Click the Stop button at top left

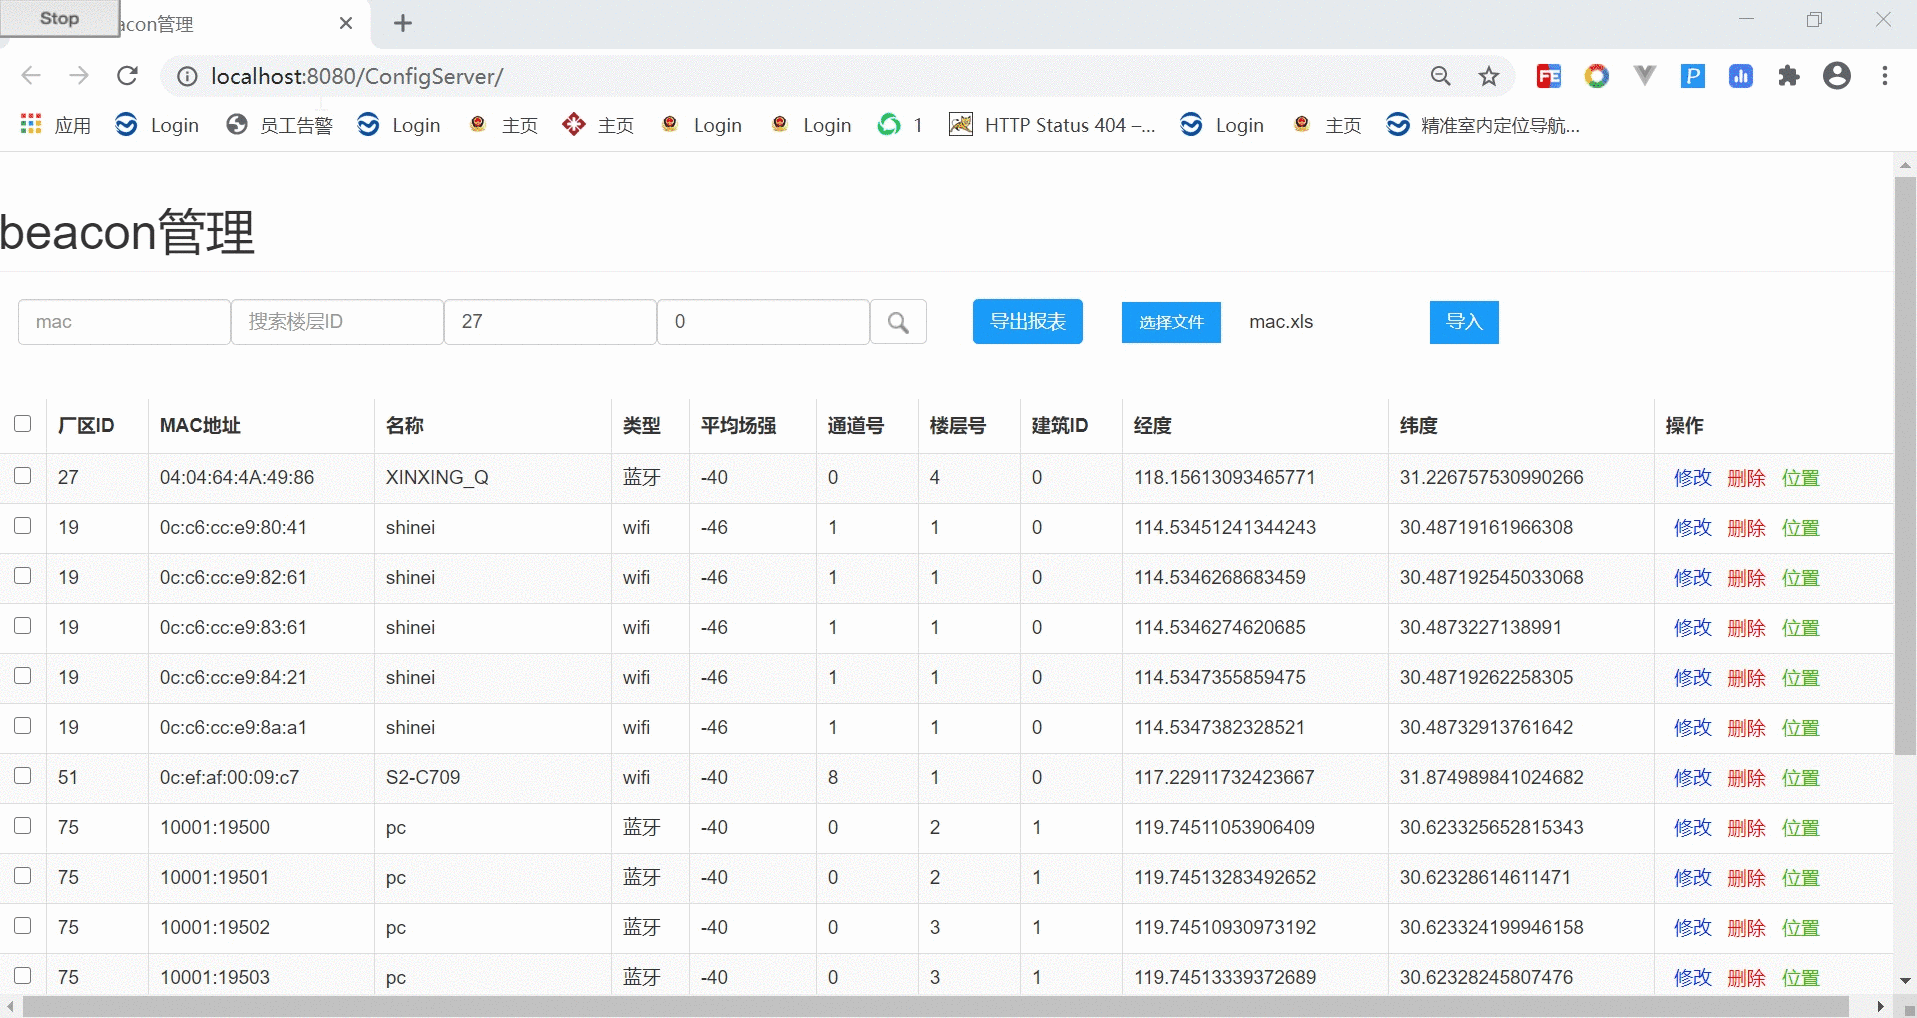[x=59, y=18]
